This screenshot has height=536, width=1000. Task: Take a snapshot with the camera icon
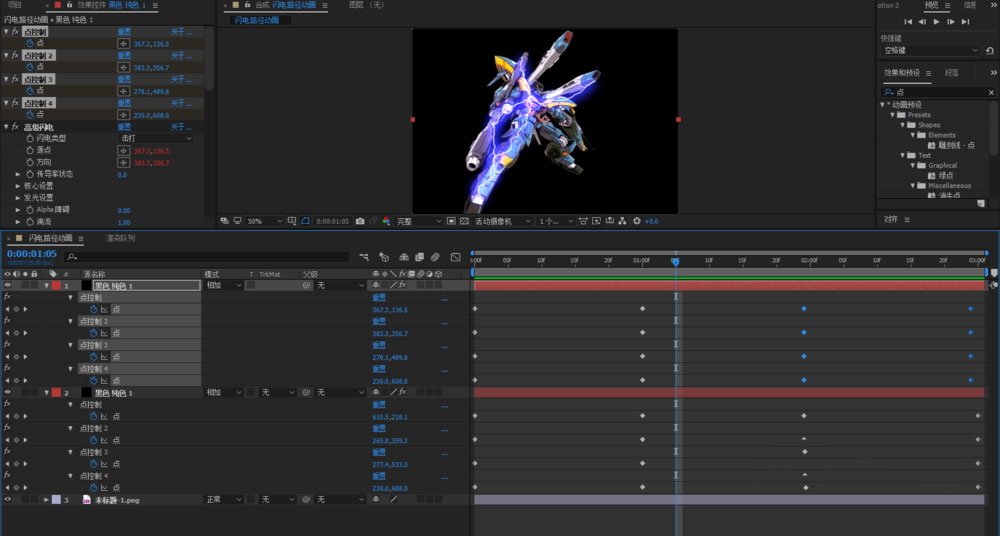pos(359,221)
